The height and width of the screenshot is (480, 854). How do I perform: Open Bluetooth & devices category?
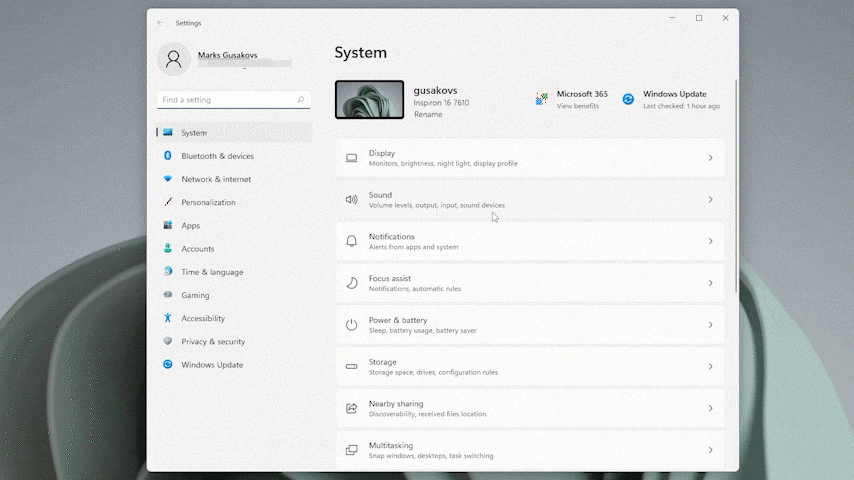(234, 156)
